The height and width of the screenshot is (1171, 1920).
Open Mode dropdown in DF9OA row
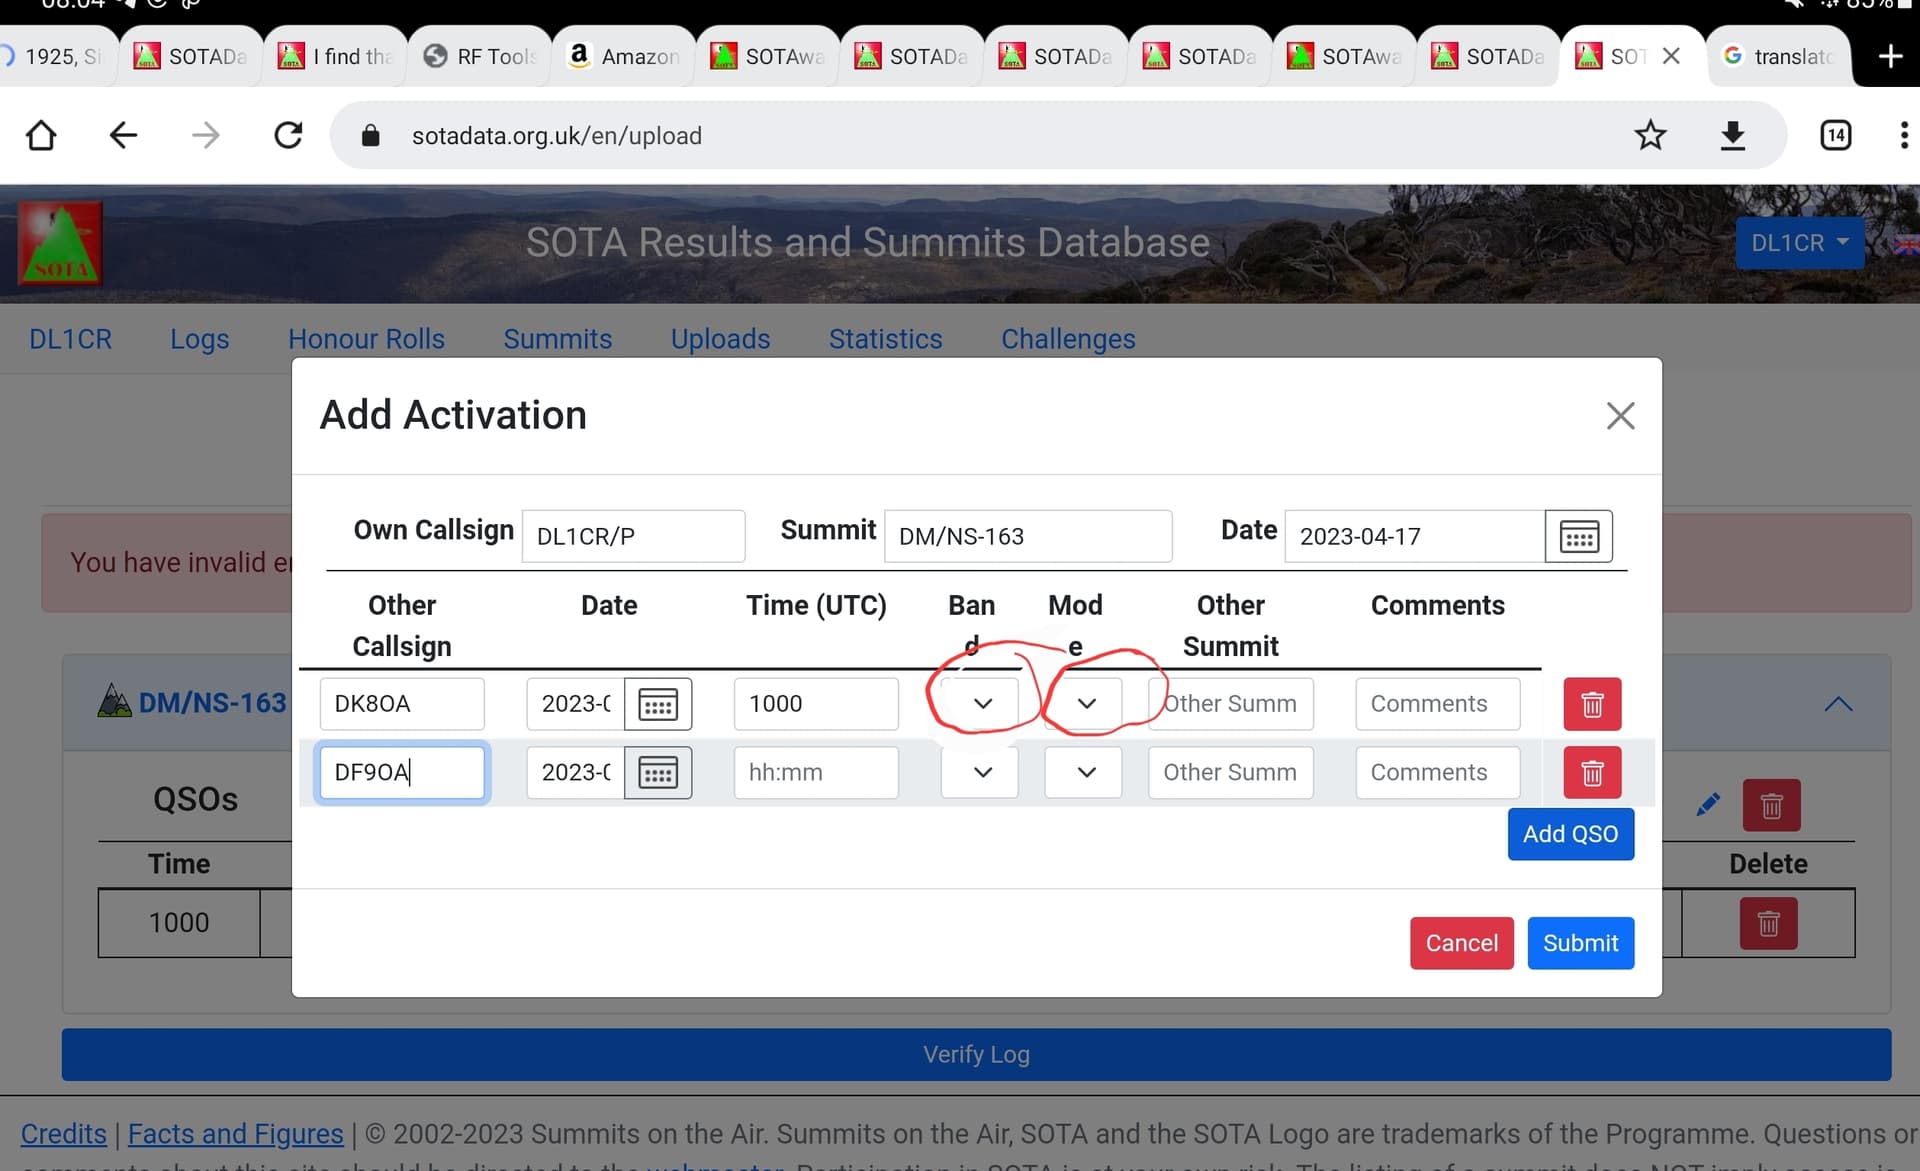(1085, 772)
